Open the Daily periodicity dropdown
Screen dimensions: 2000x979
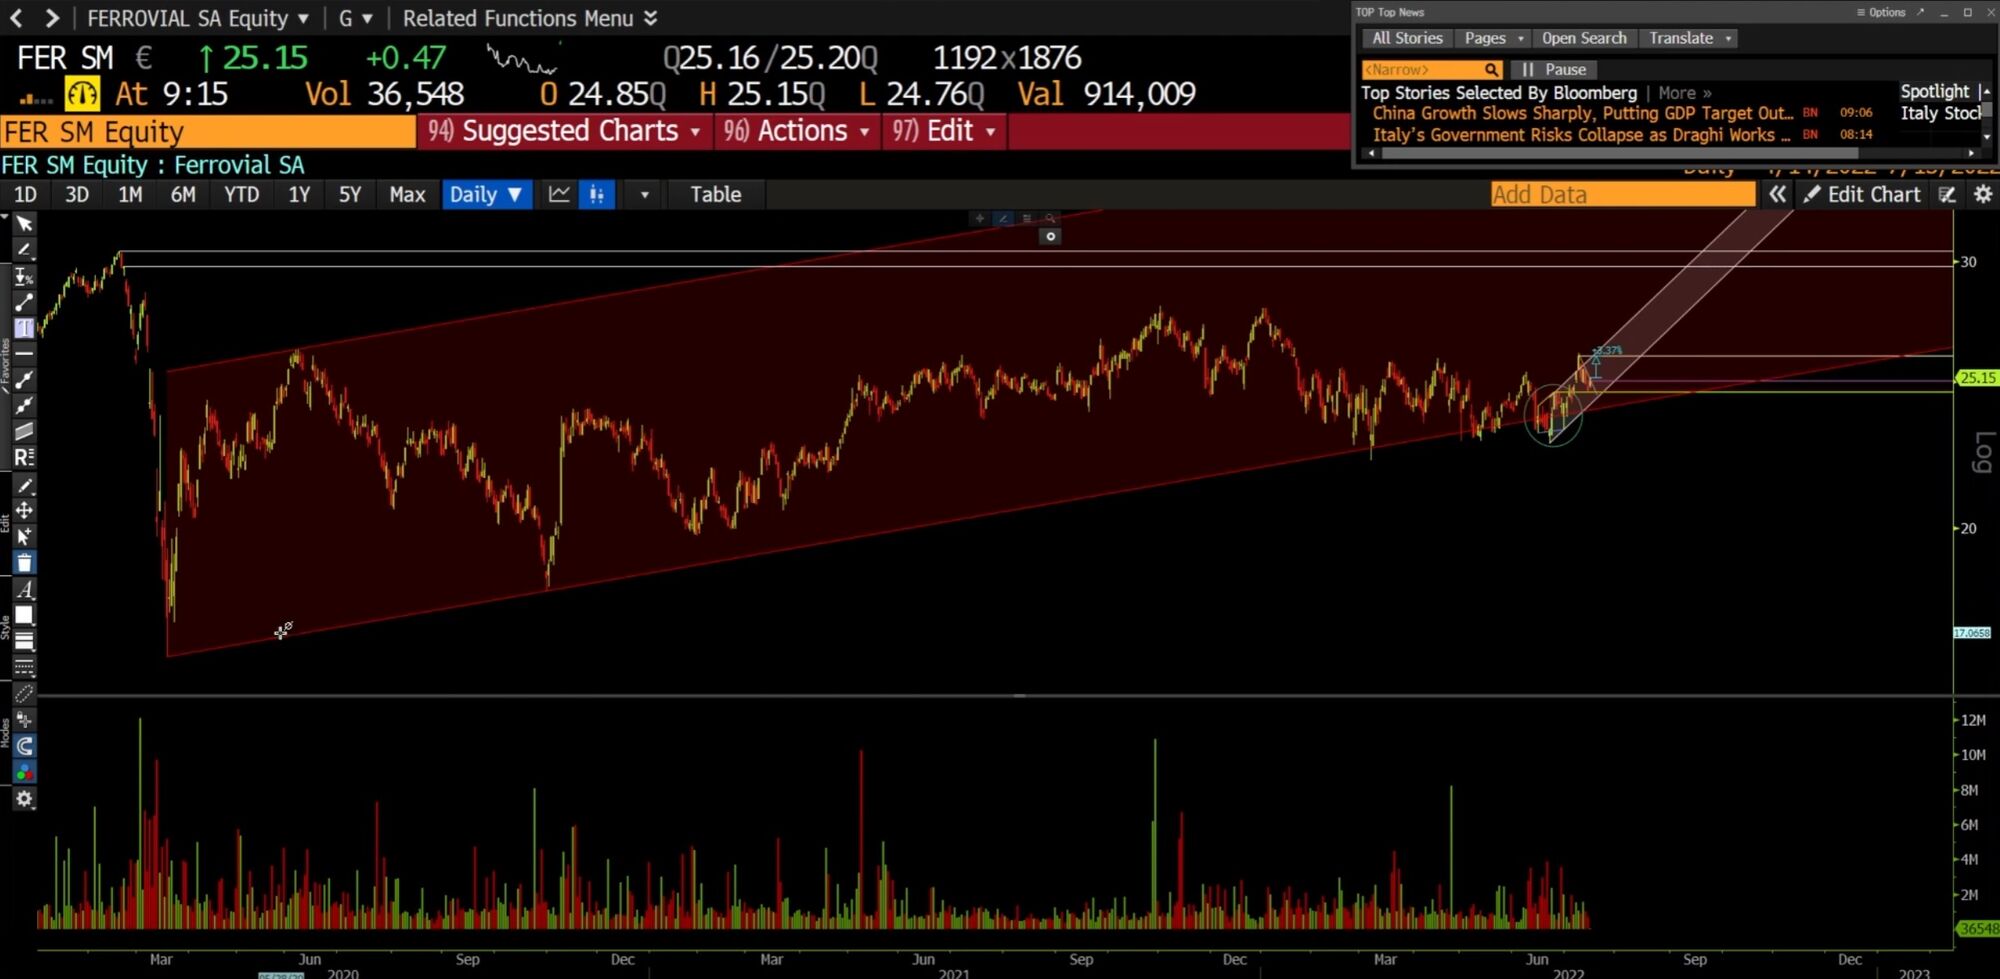click(485, 194)
